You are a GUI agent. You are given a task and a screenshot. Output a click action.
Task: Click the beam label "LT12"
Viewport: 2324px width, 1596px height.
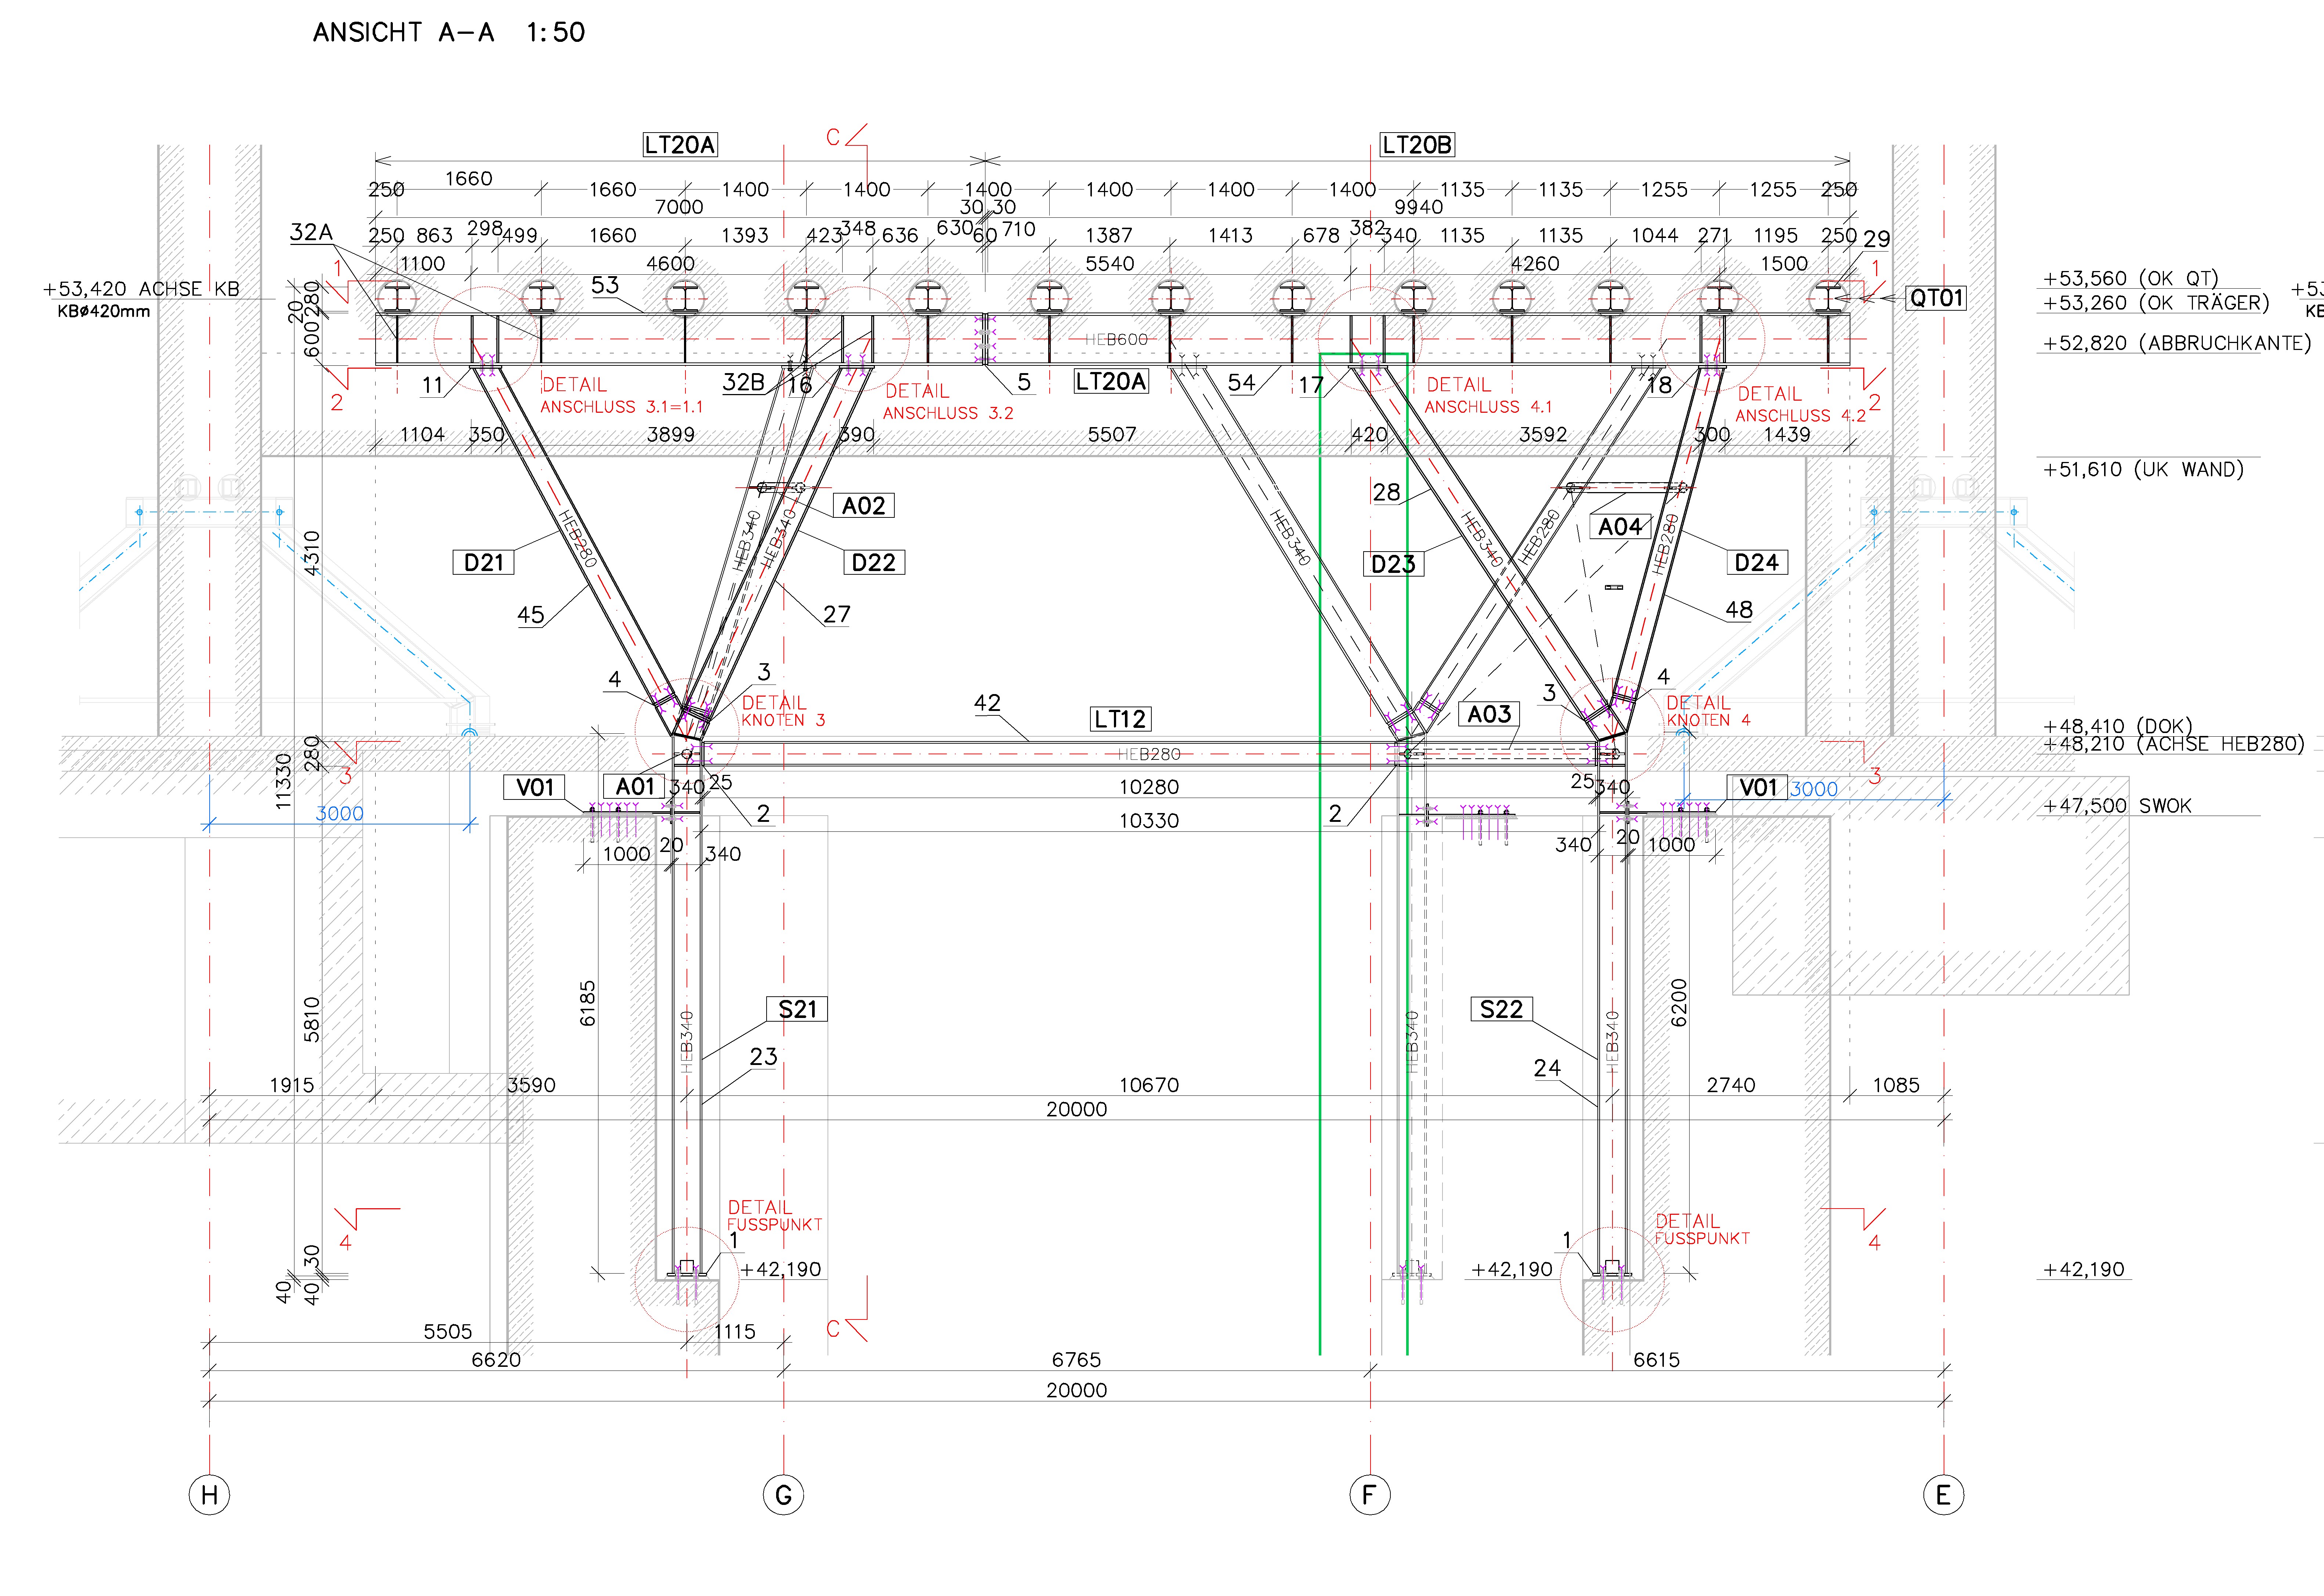1120,719
